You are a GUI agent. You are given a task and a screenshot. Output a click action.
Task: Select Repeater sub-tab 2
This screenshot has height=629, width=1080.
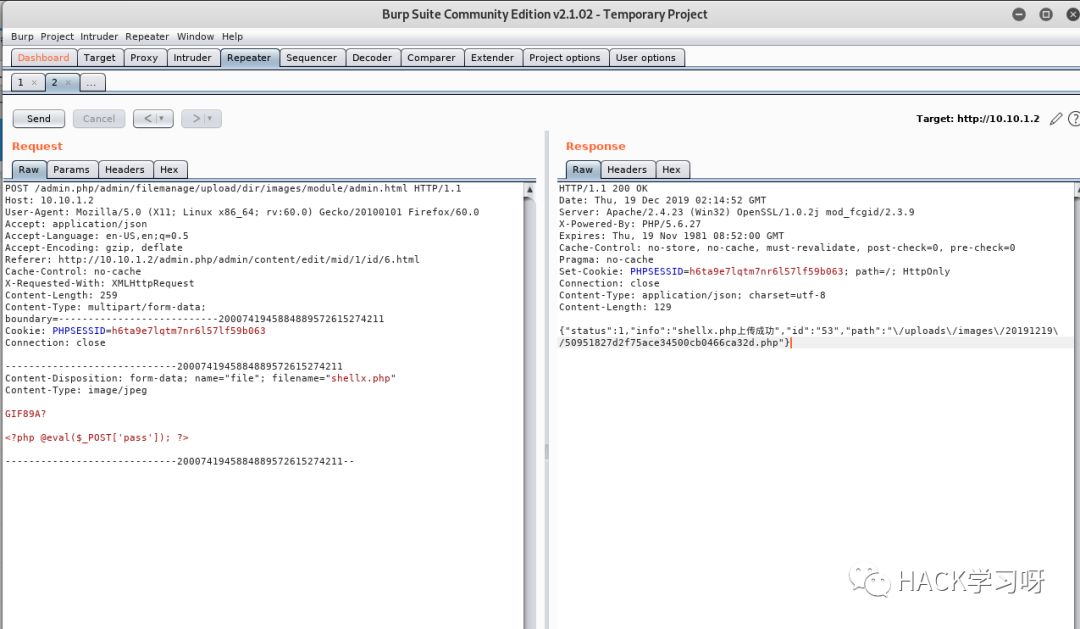click(x=54, y=83)
